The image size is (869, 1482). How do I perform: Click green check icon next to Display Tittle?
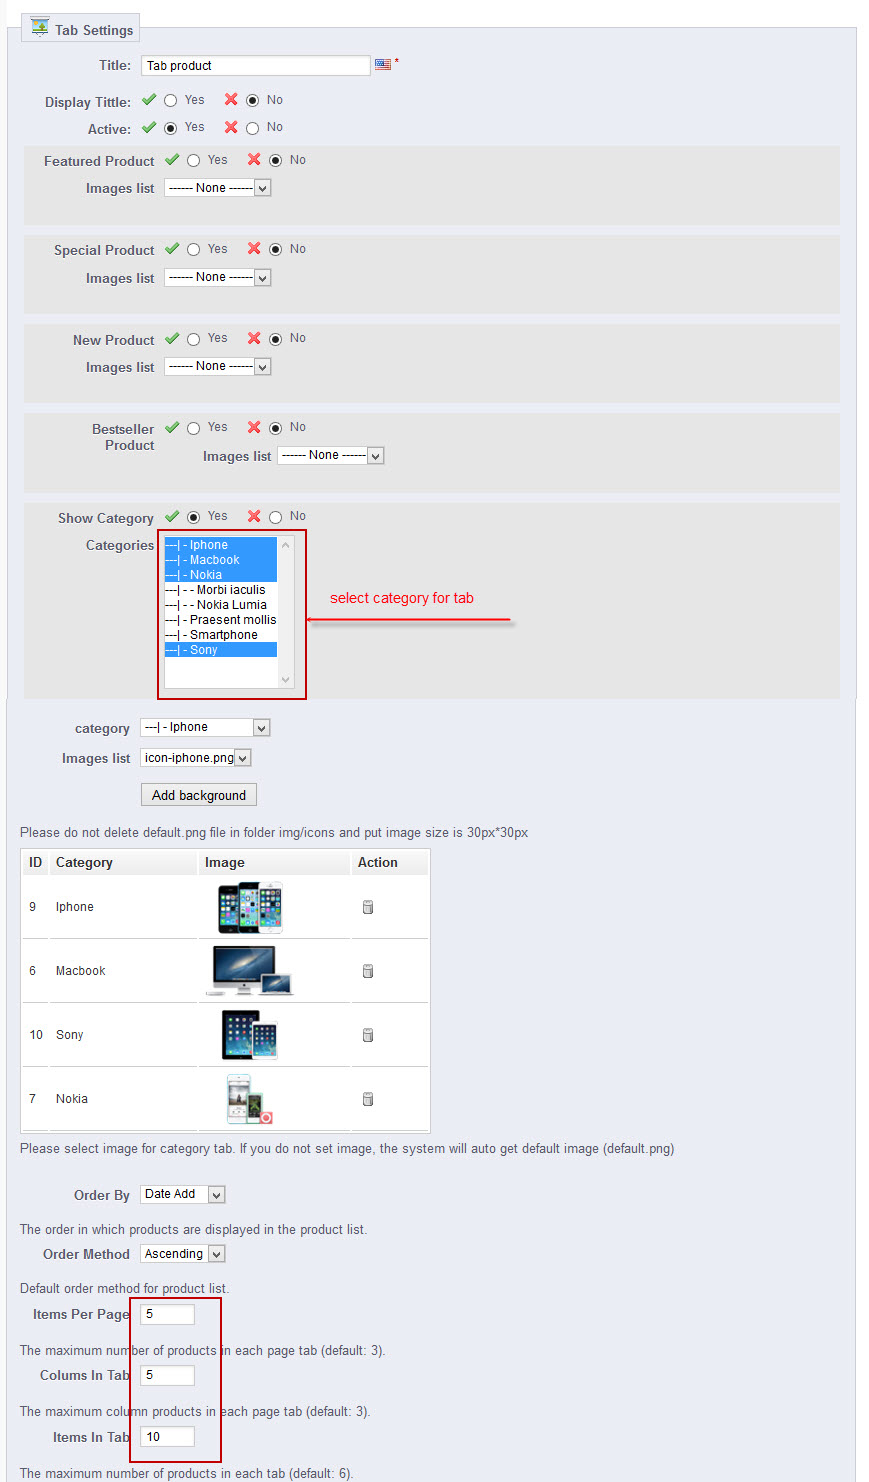[x=149, y=100]
